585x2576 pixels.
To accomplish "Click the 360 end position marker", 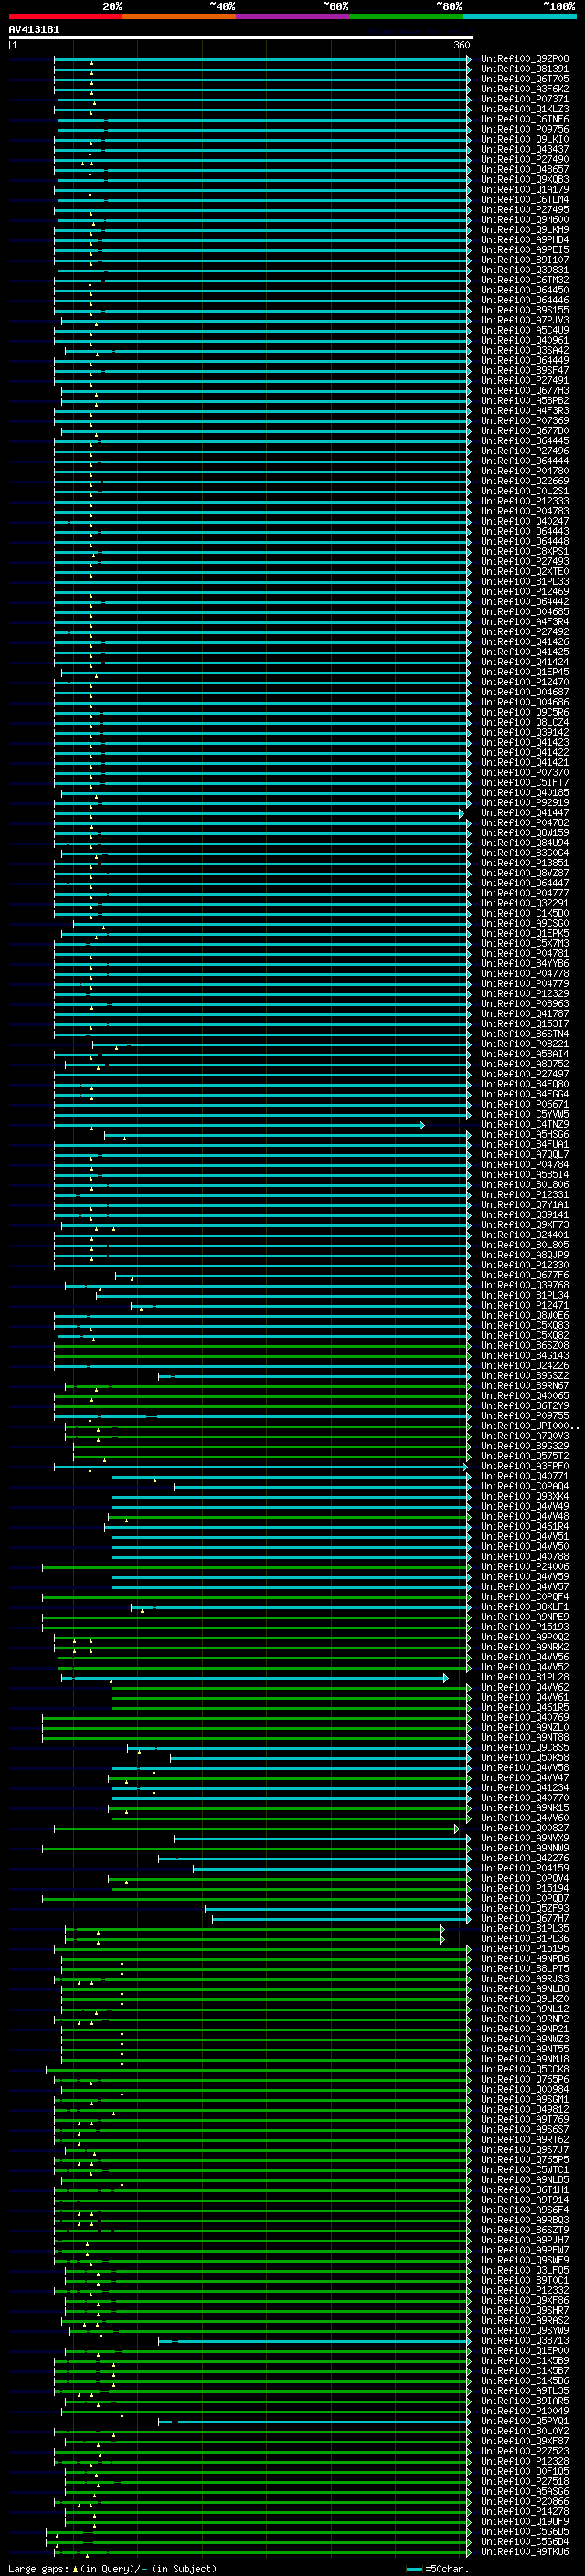I will [462, 45].
